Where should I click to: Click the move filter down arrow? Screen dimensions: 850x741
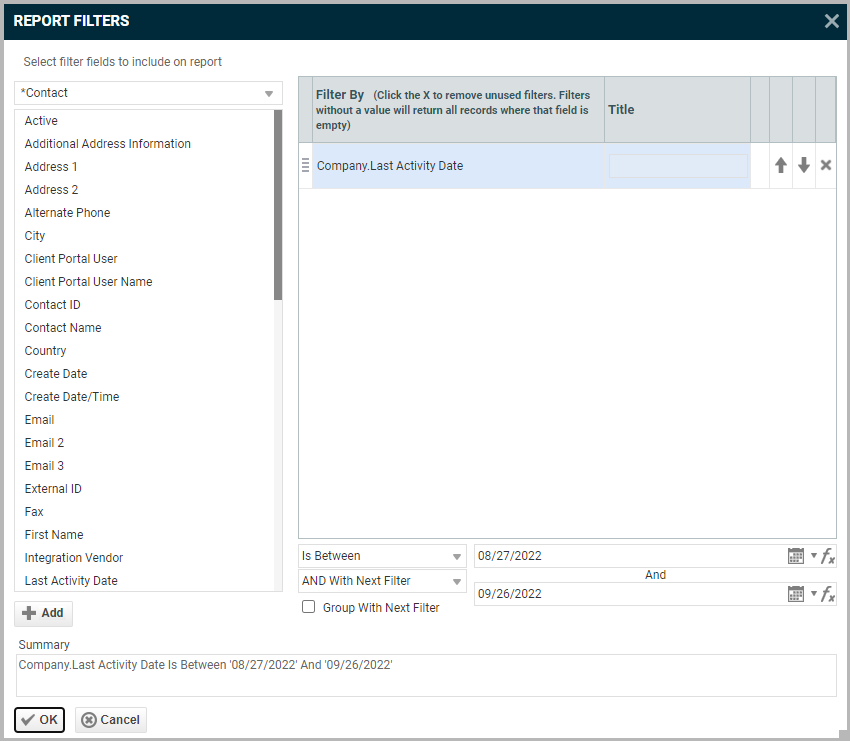(x=803, y=166)
